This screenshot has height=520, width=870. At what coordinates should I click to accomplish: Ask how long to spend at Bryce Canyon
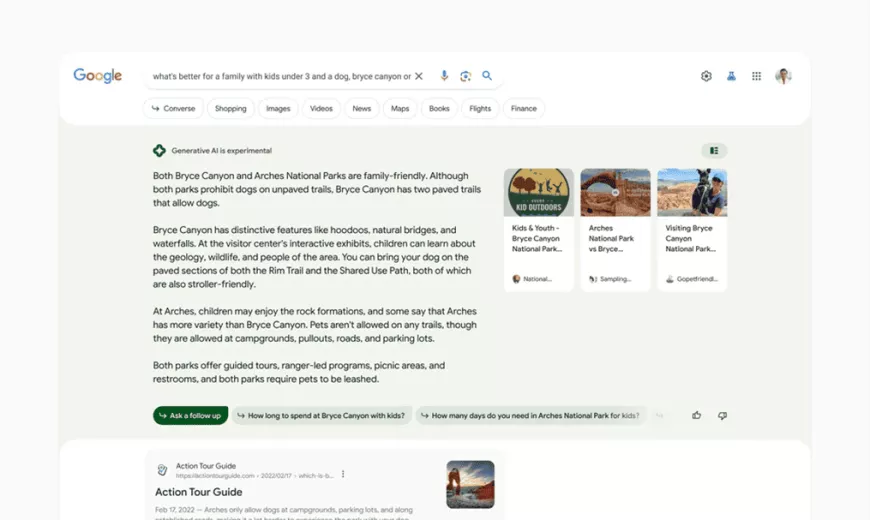(321, 415)
